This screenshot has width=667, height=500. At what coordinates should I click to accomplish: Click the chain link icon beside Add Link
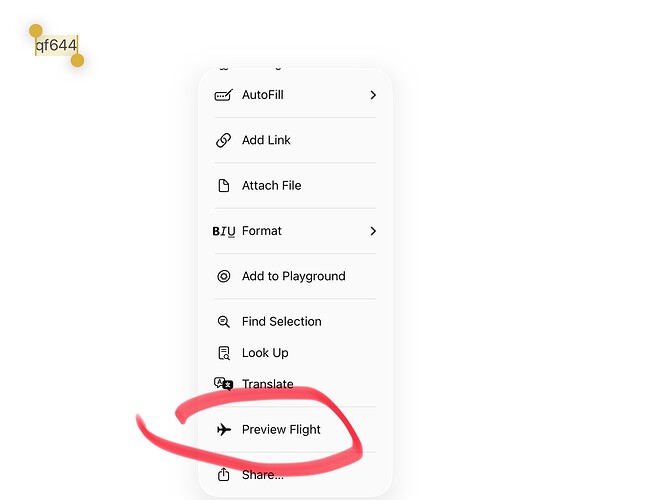pos(223,140)
